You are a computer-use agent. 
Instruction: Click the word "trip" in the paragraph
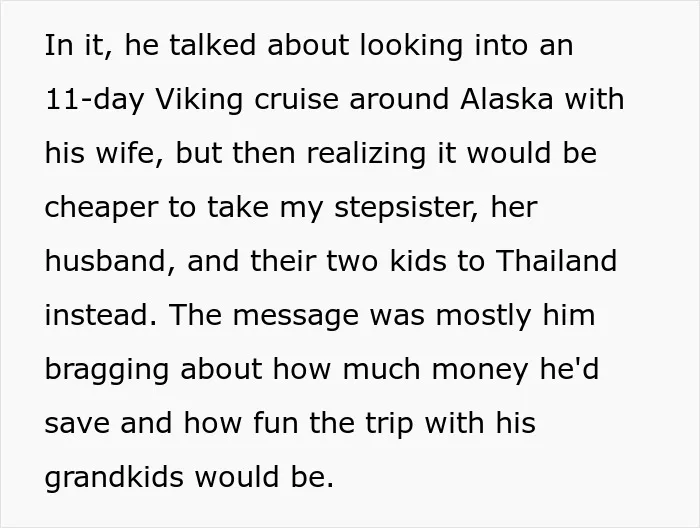click(x=389, y=424)
